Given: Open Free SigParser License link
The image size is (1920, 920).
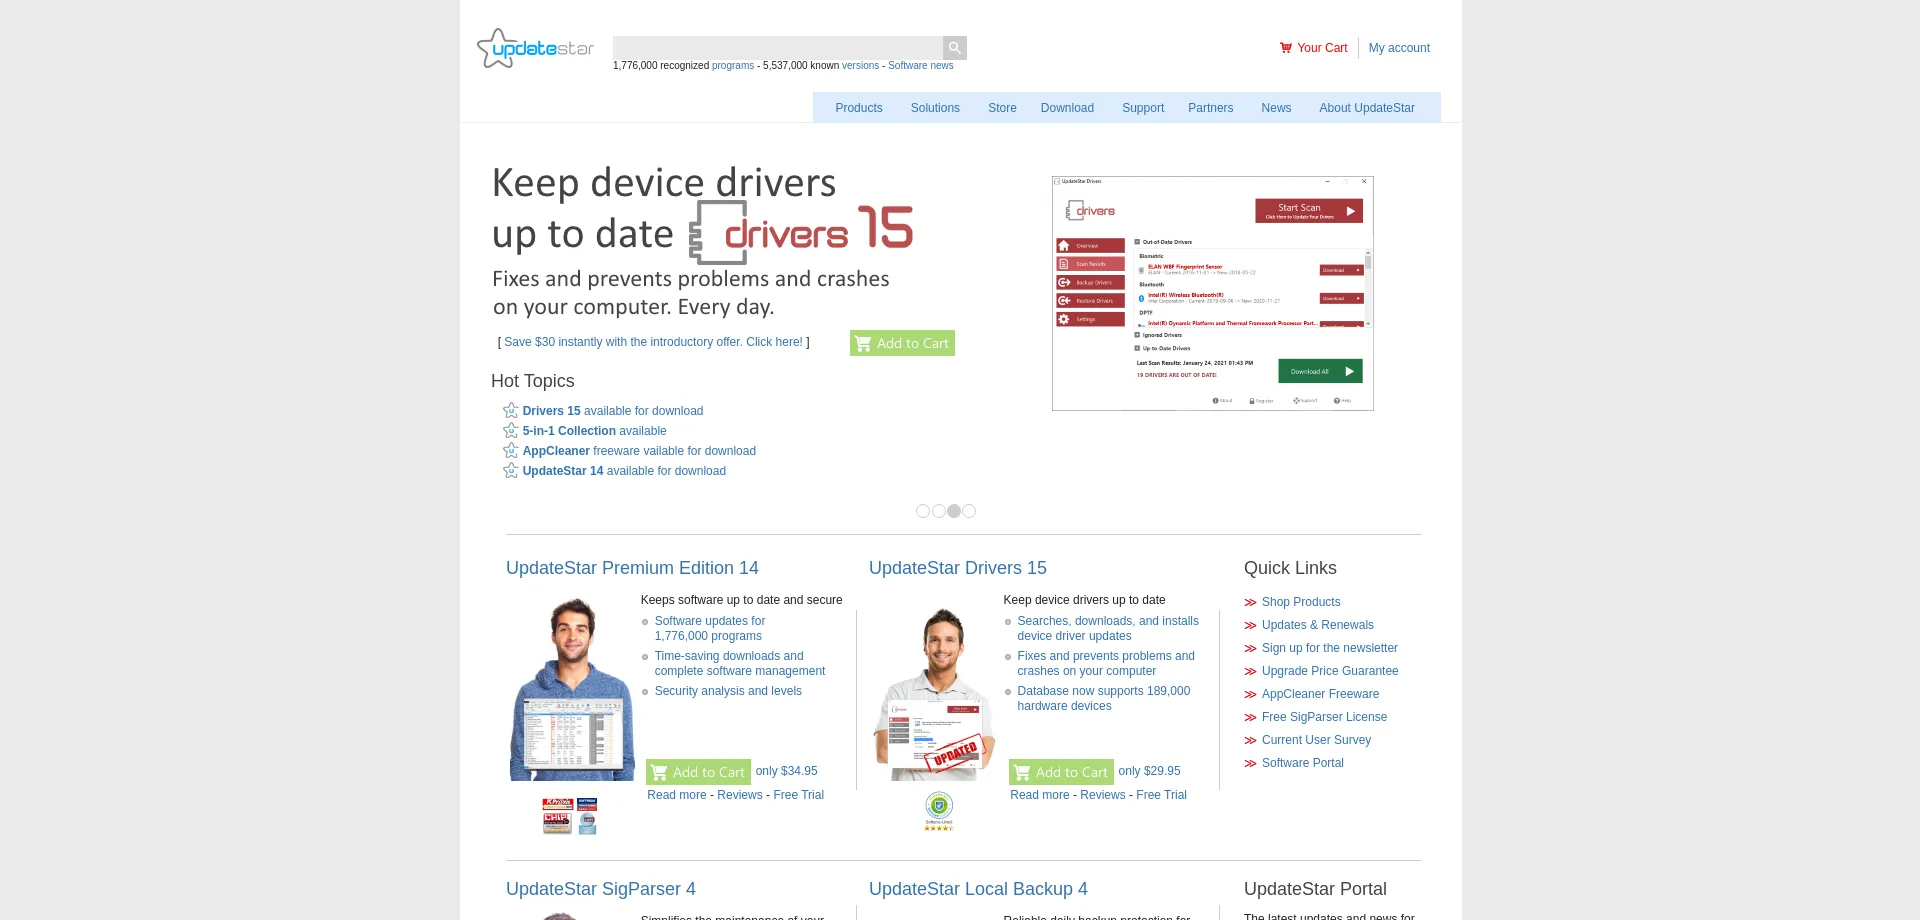Looking at the screenshot, I should (1324, 717).
